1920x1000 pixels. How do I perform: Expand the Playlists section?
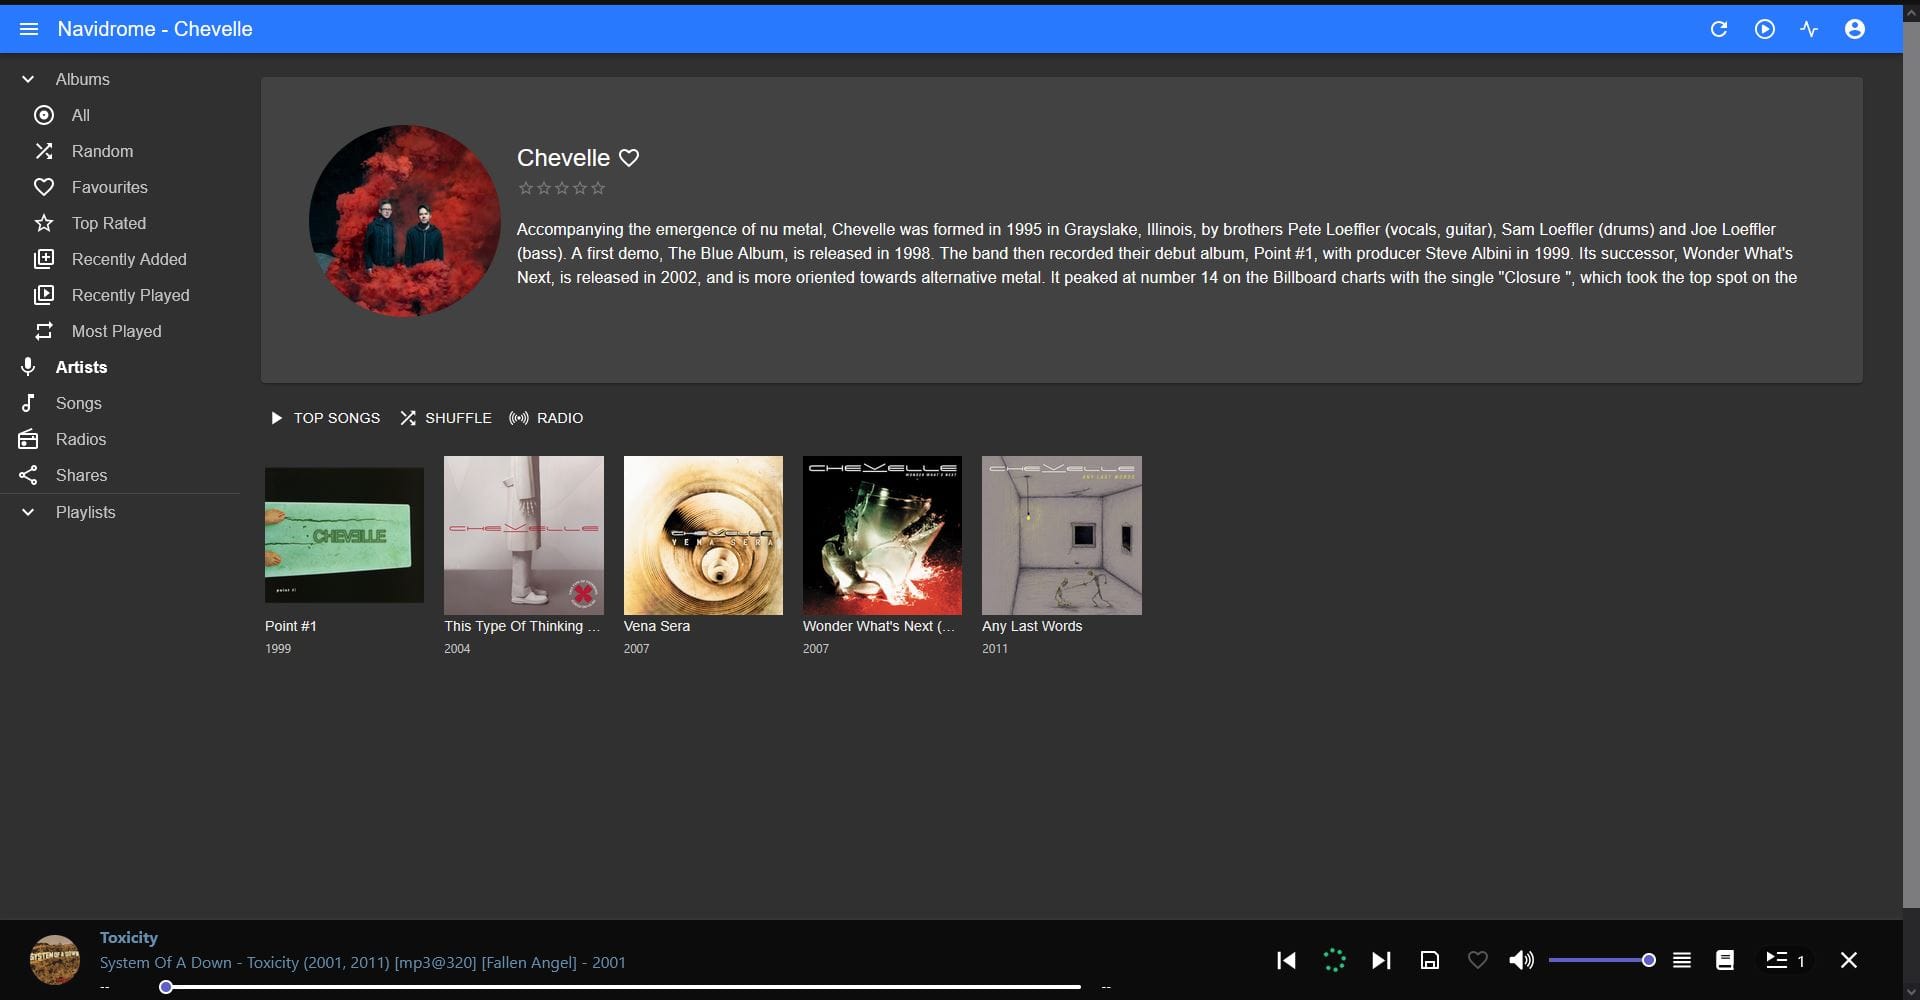click(120, 512)
